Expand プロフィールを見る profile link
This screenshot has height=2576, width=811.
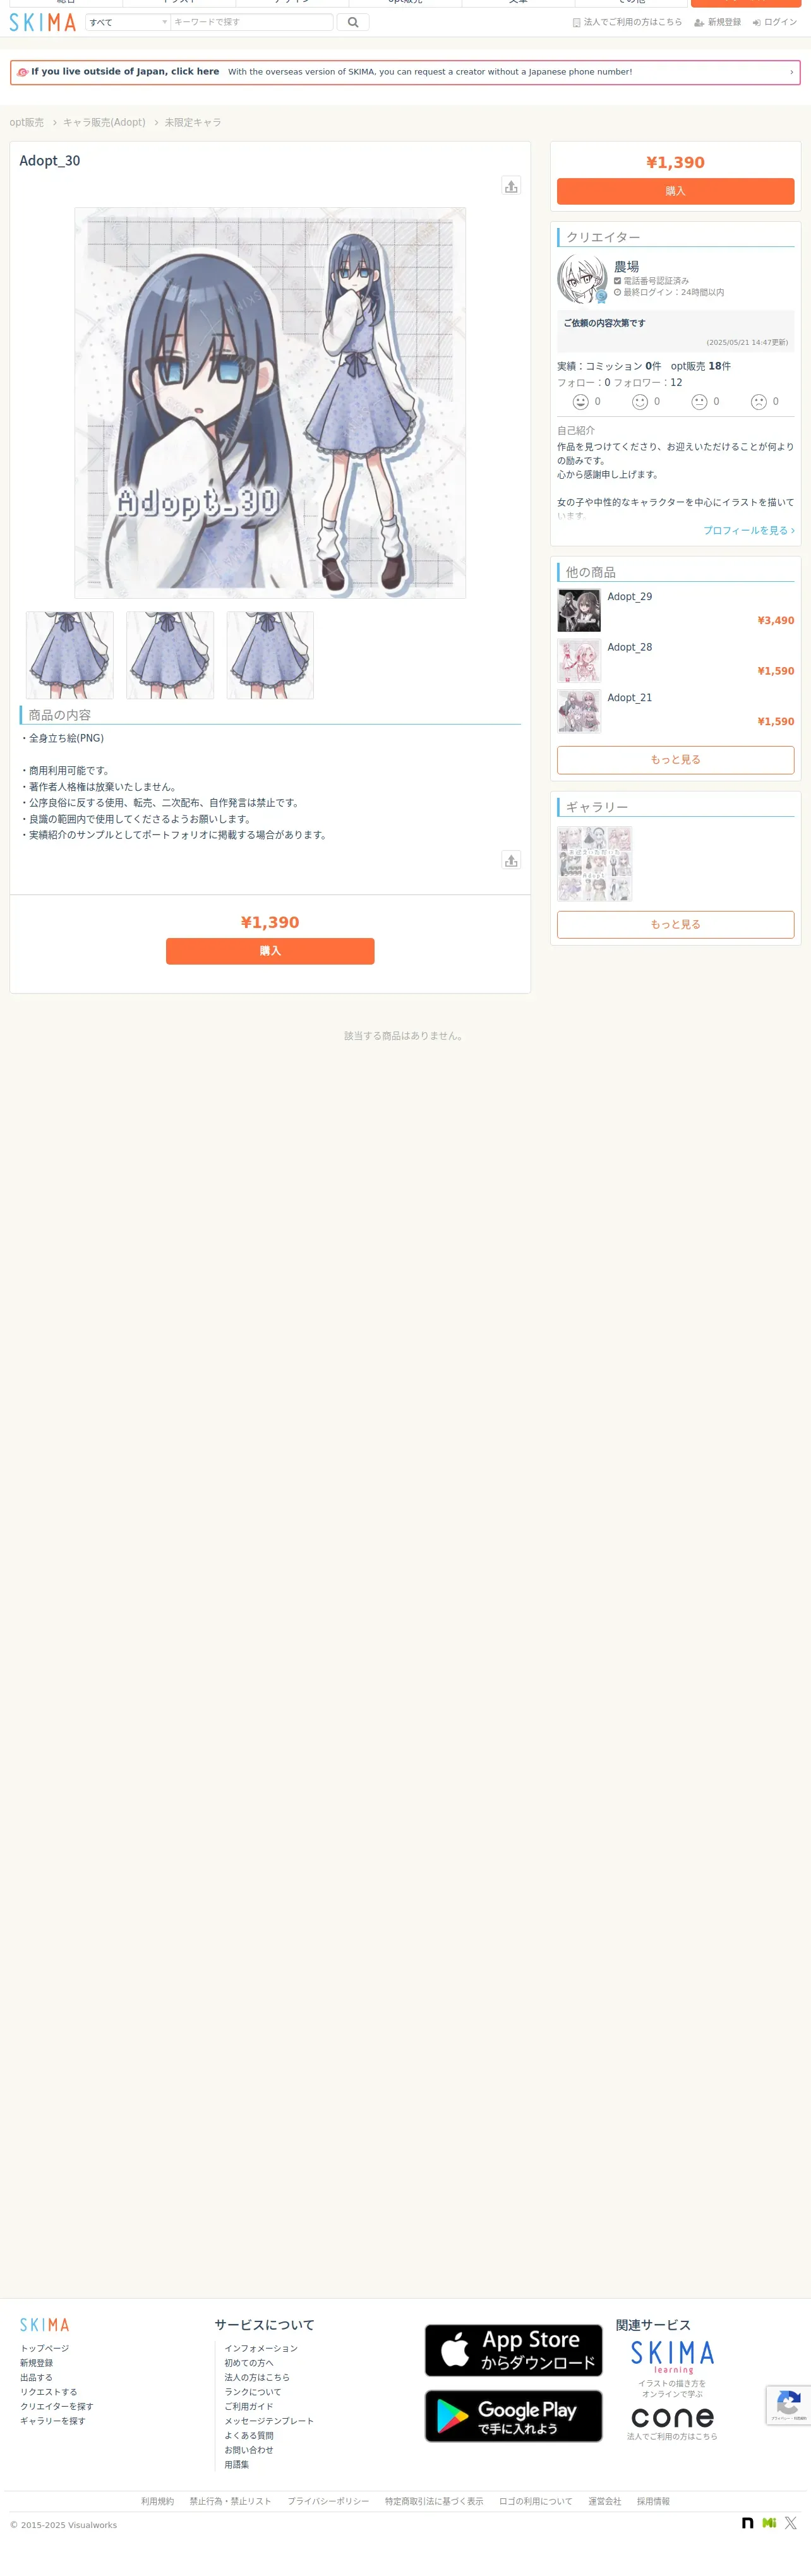749,531
